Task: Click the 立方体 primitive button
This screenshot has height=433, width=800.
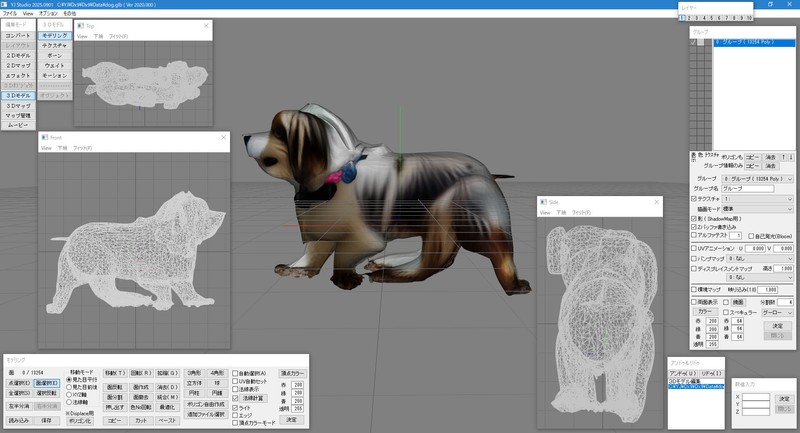Action: pyautogui.click(x=195, y=382)
